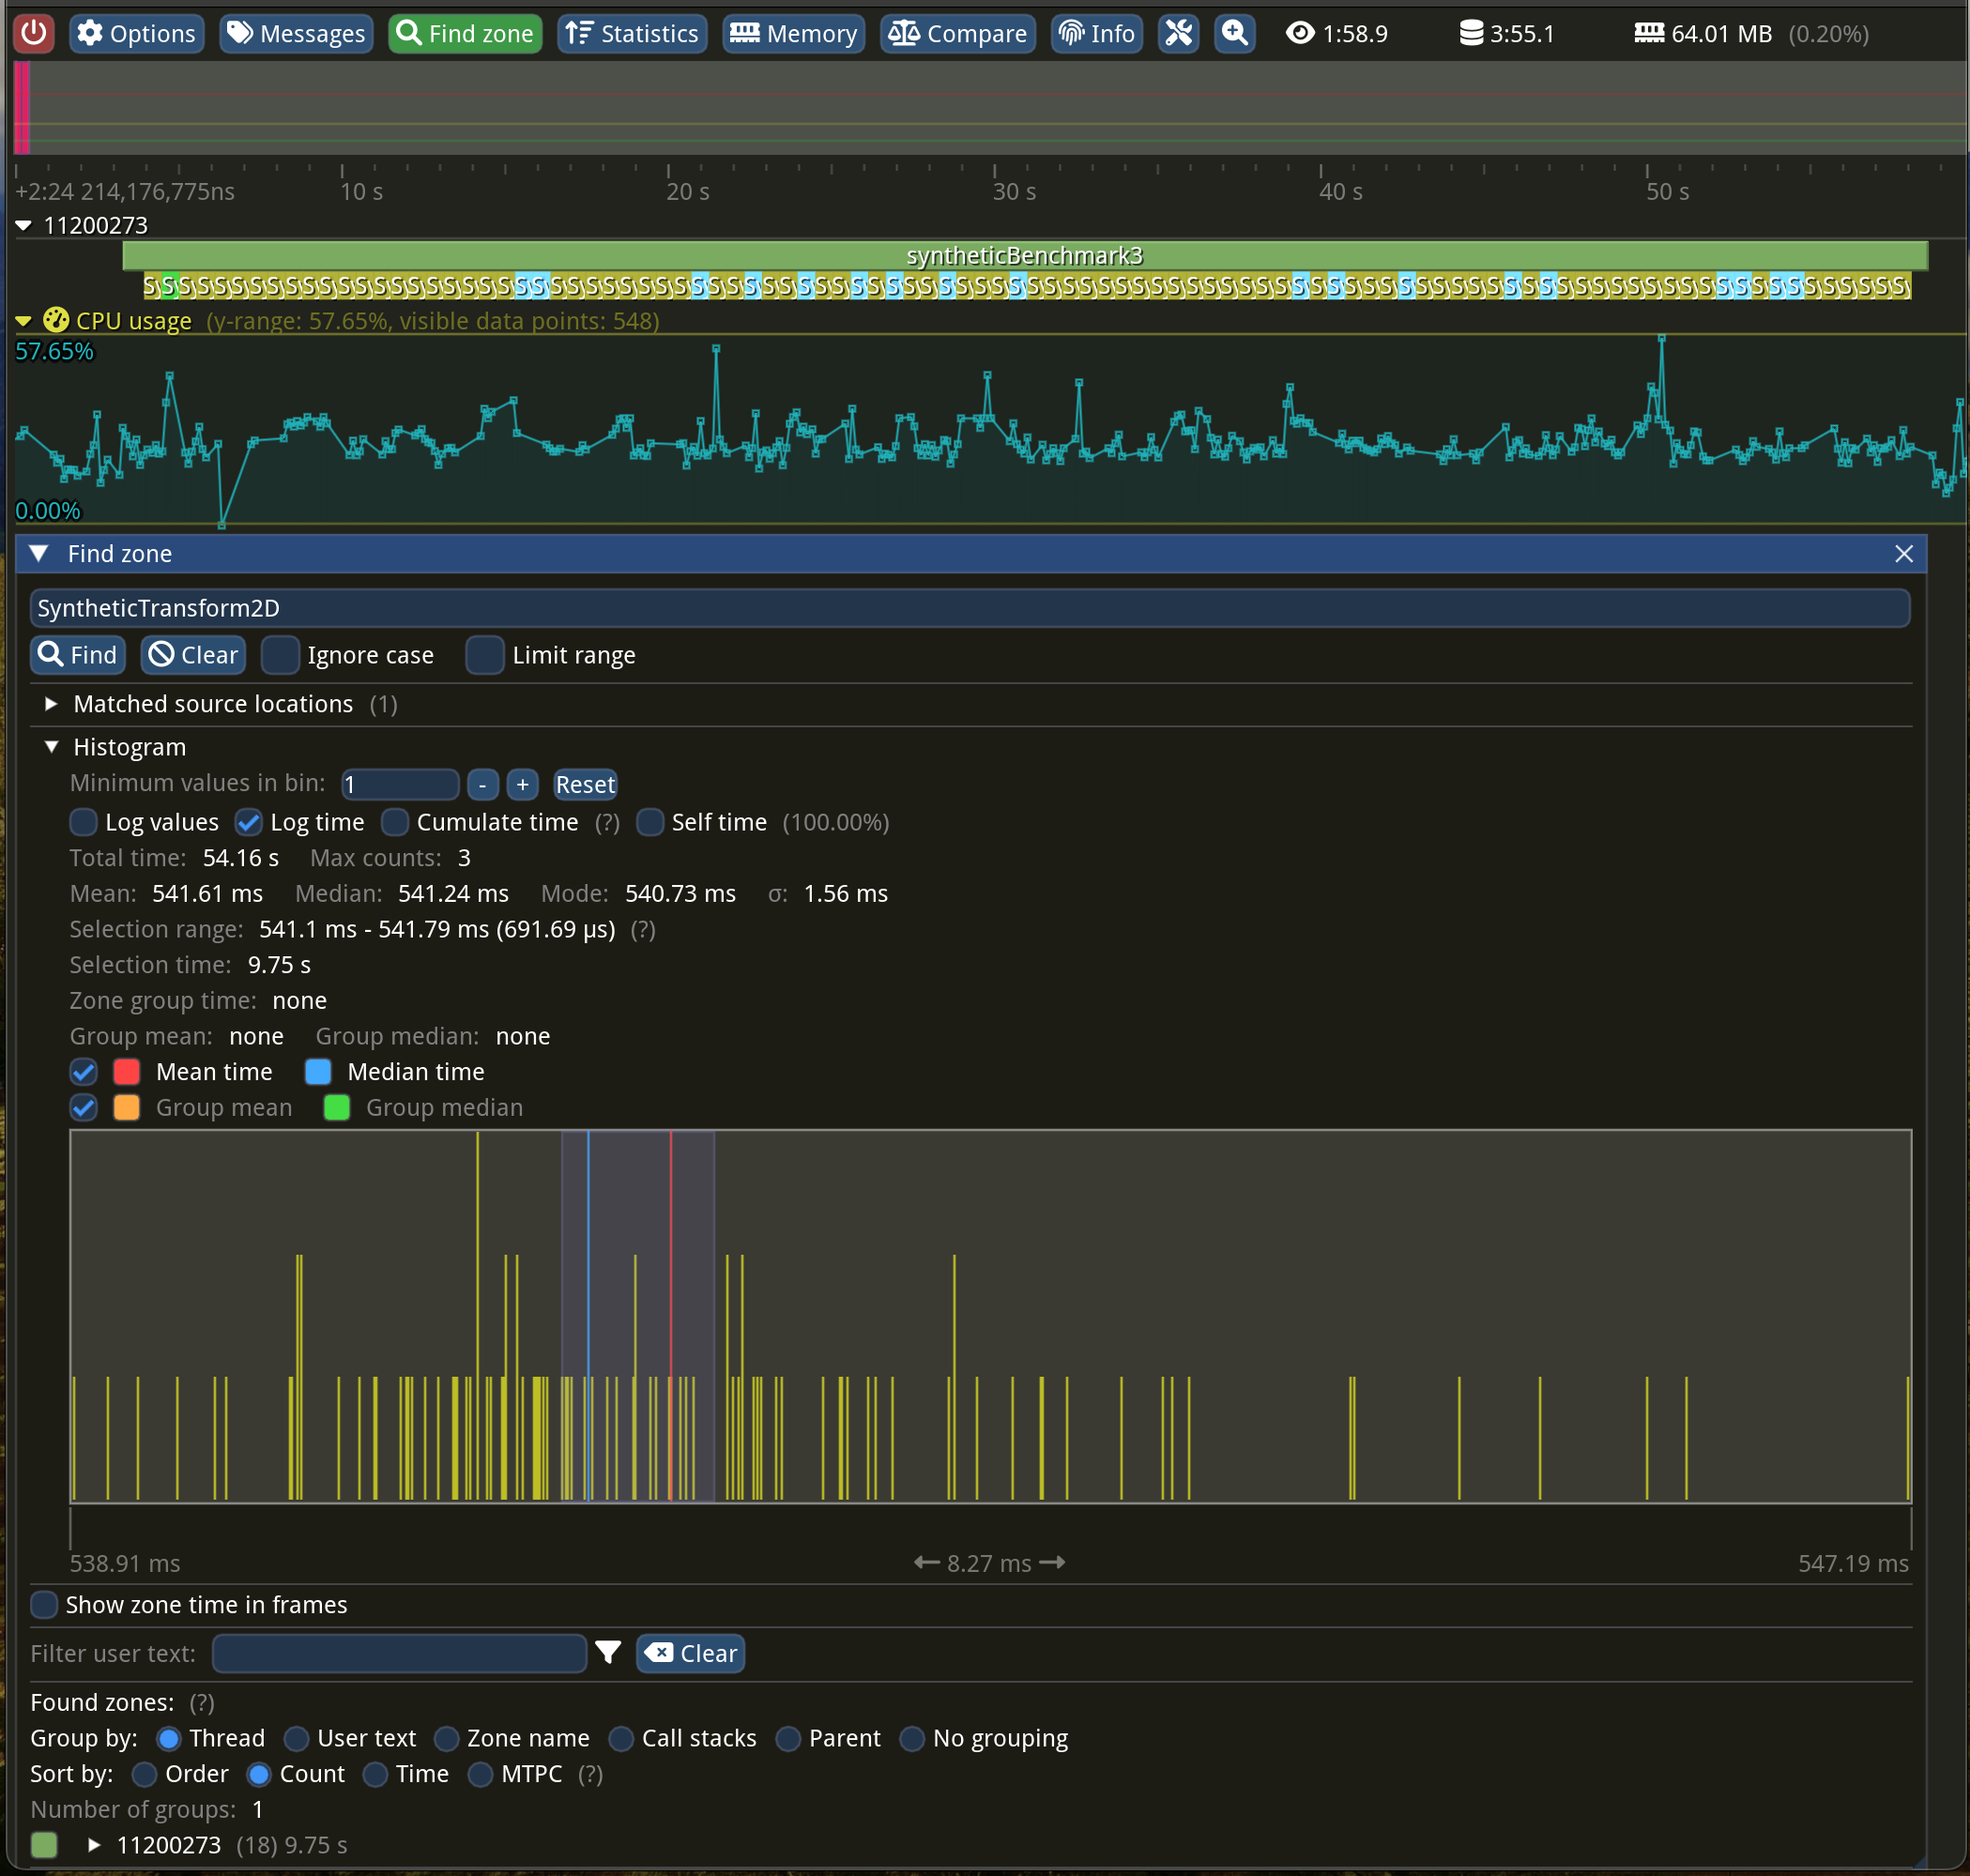Select Sort by Time option
1970x1876 pixels.
click(x=378, y=1774)
